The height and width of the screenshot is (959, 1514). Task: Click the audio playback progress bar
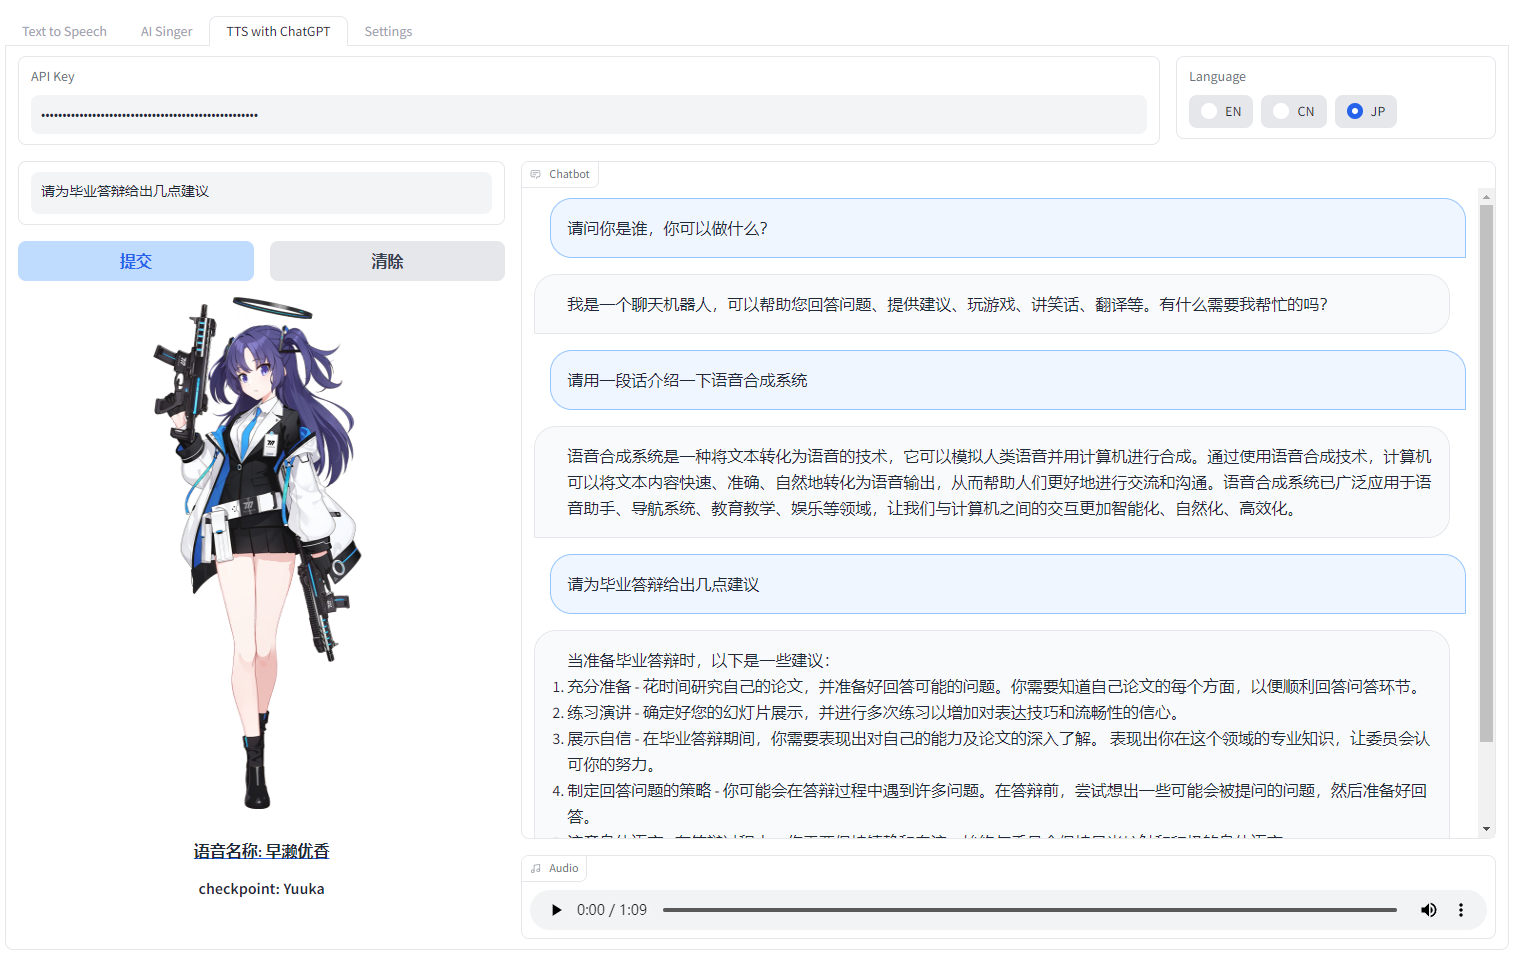point(1030,910)
